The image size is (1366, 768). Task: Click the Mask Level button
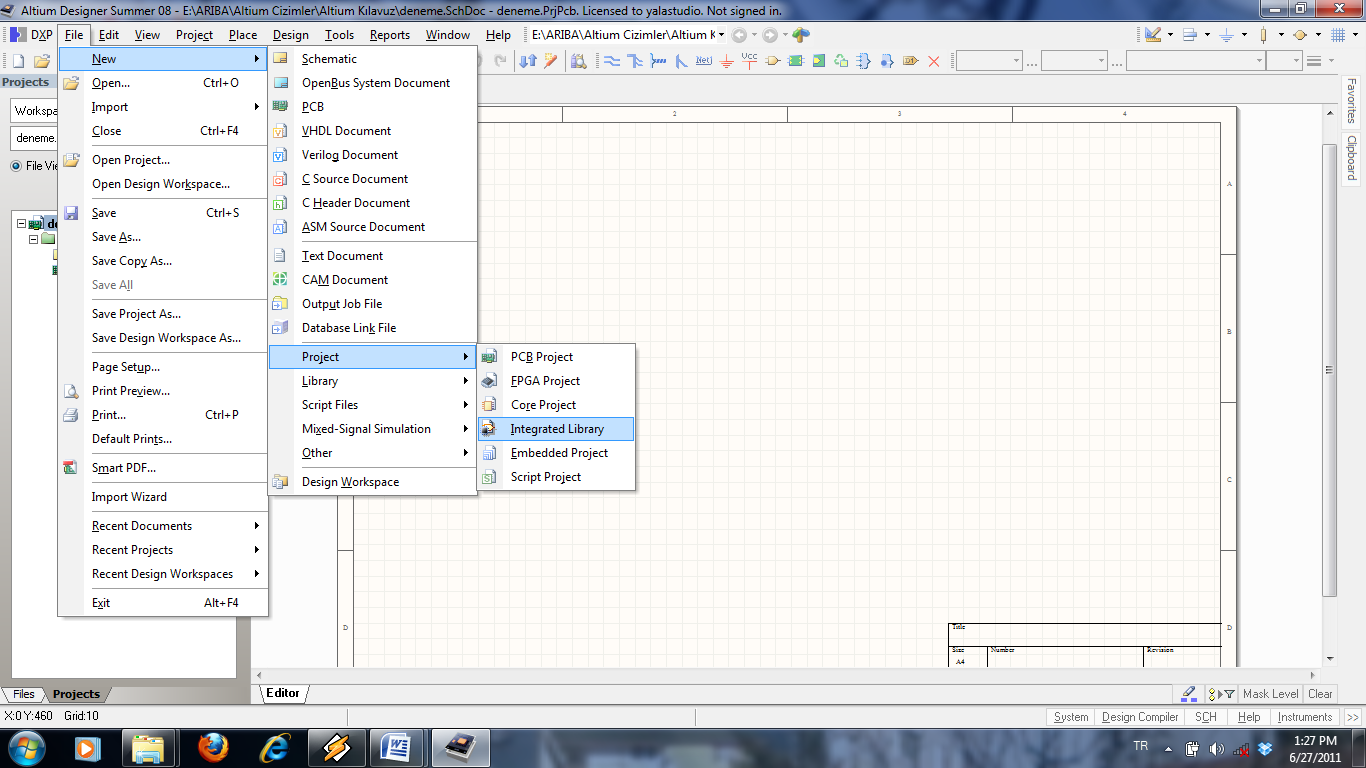pos(1270,693)
